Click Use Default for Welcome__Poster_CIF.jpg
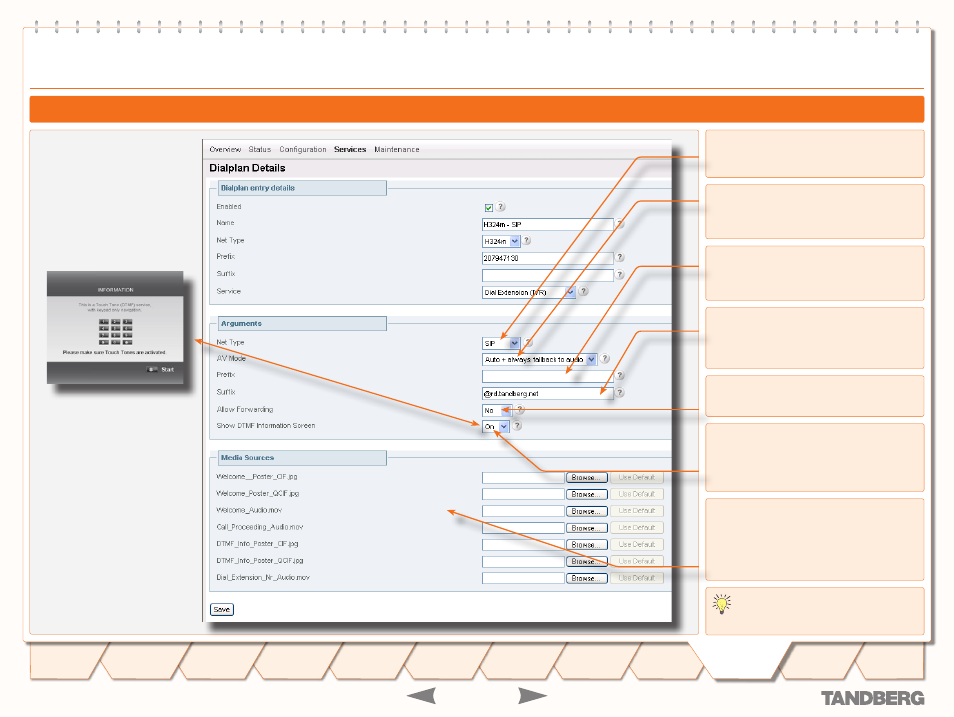 (637, 478)
